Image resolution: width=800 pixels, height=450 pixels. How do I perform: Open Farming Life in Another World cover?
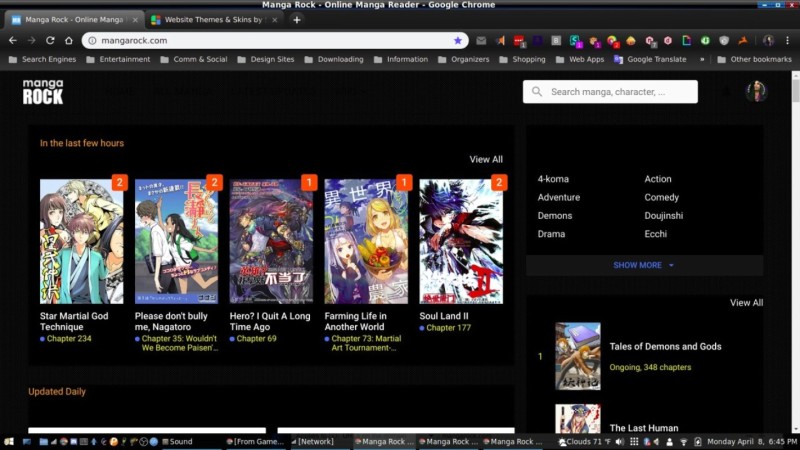[366, 241]
